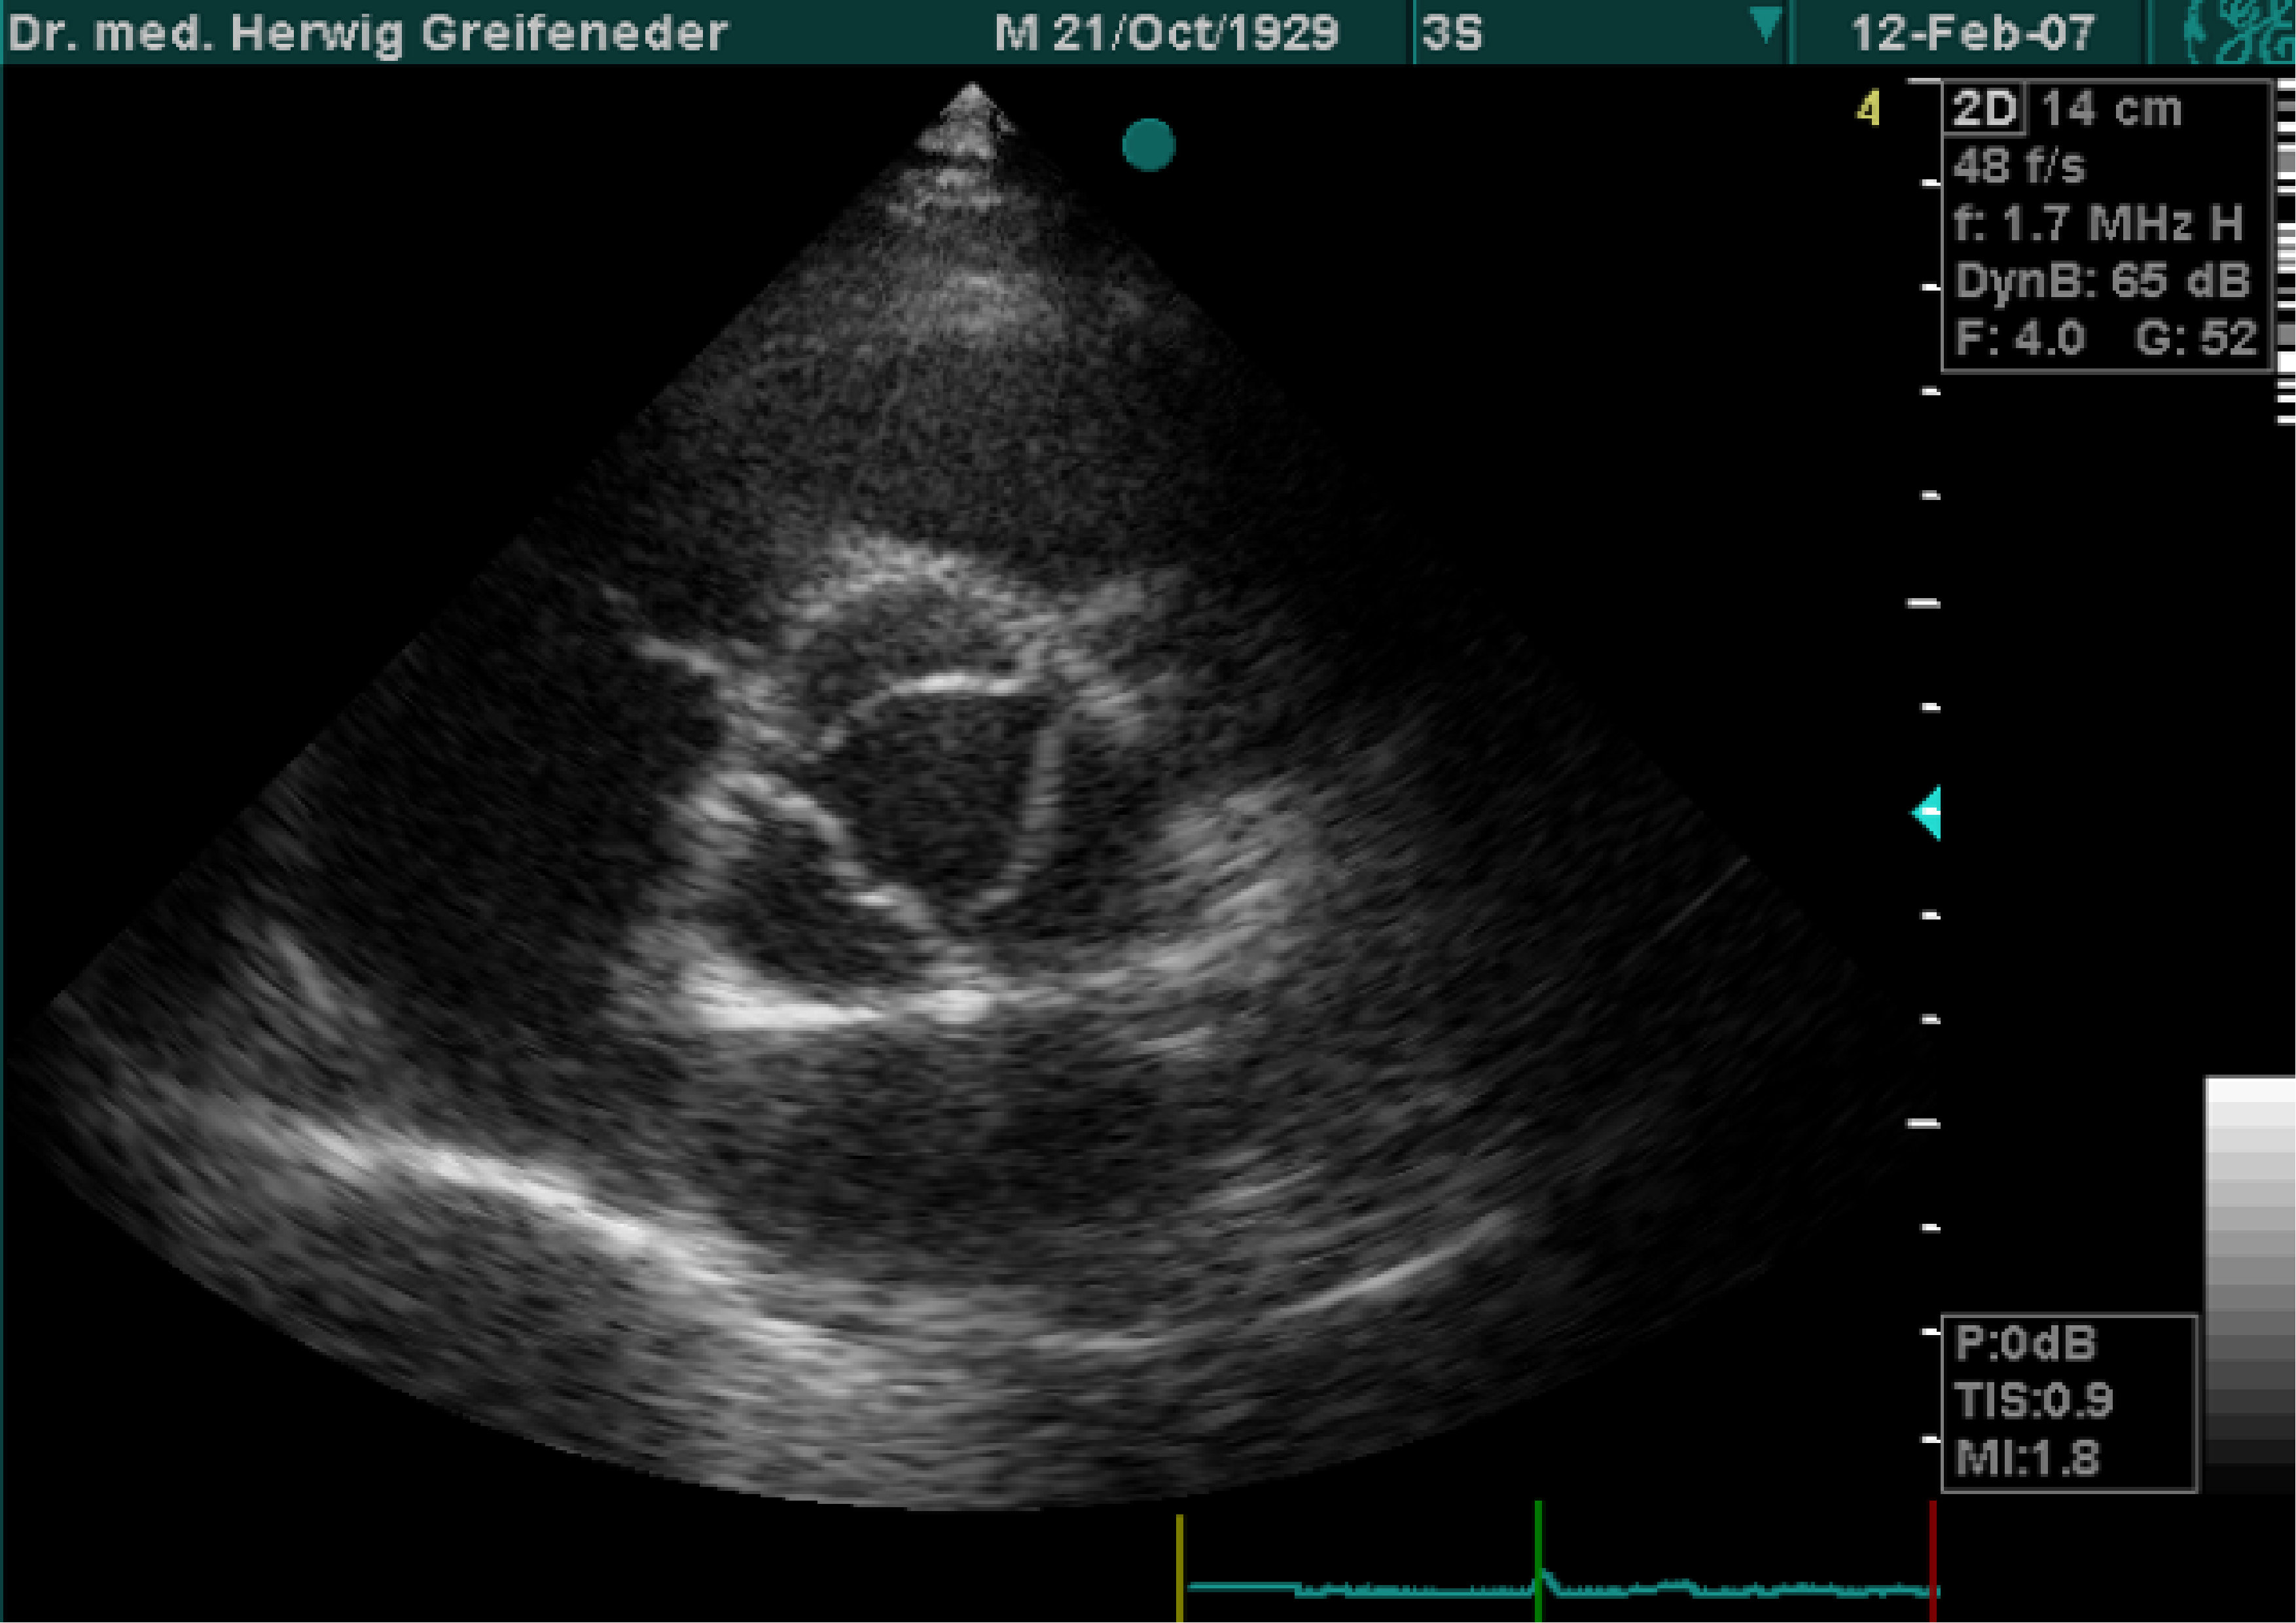Screen dimensions: 2296x1623
Task: Click the G: 52 gain value
Action: click(2196, 338)
